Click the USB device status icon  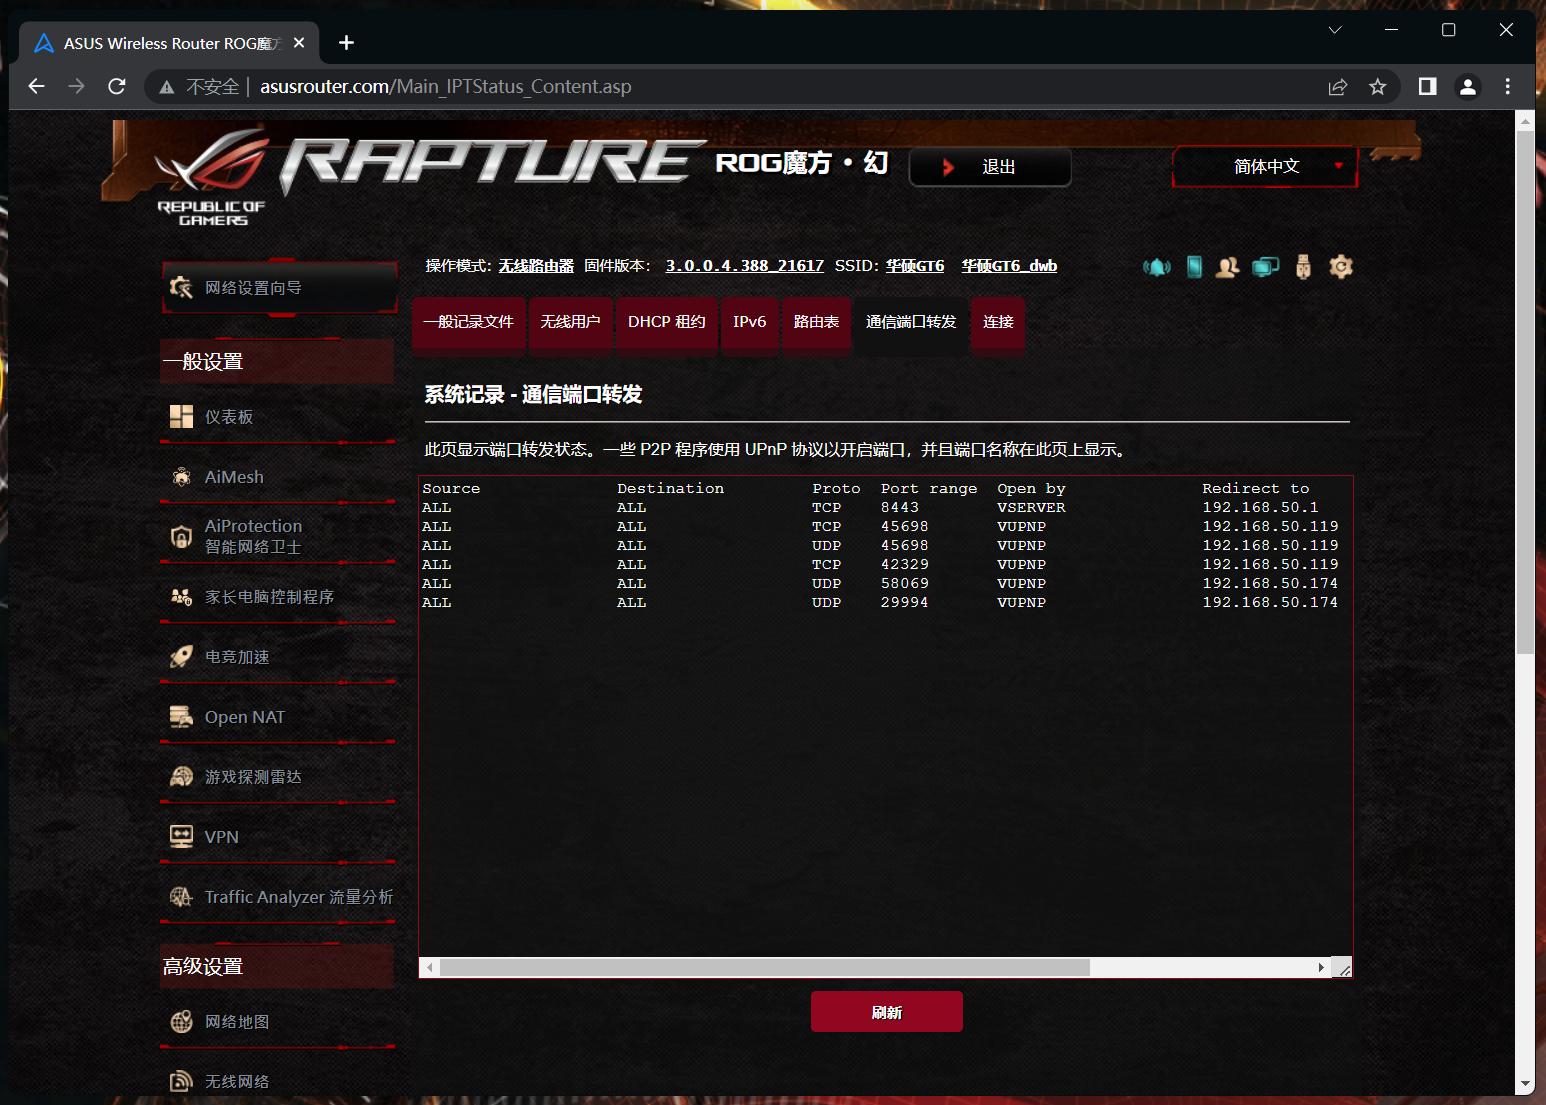pos(1303,267)
